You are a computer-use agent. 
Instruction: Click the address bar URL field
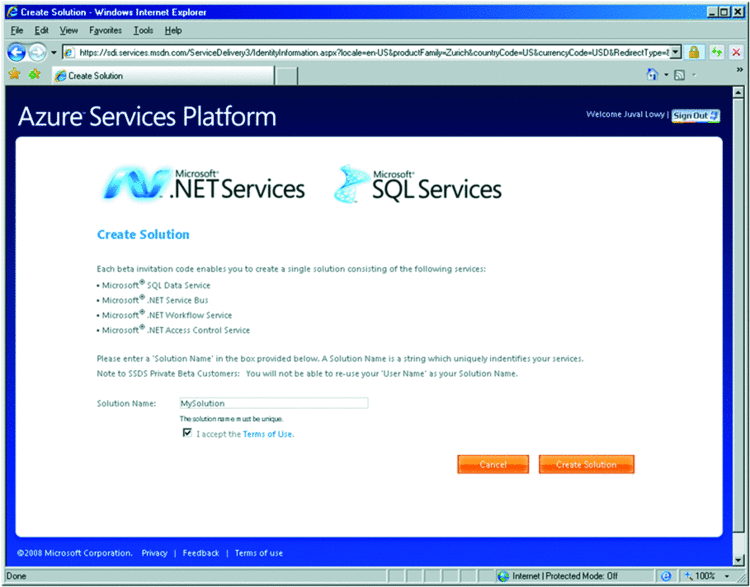[x=367, y=53]
